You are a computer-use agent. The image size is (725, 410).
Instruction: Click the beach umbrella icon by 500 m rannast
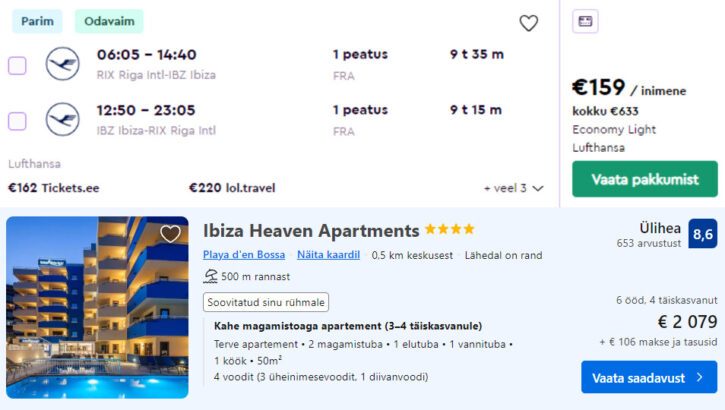(x=210, y=277)
